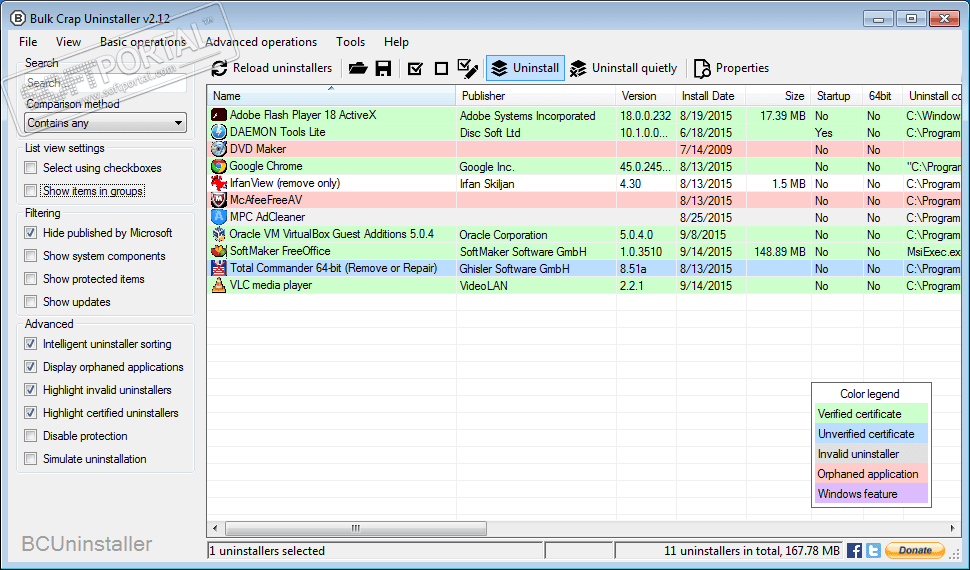Click the select all checkmark icon
Viewport: 970px width, 570px height.
pyautogui.click(x=416, y=69)
